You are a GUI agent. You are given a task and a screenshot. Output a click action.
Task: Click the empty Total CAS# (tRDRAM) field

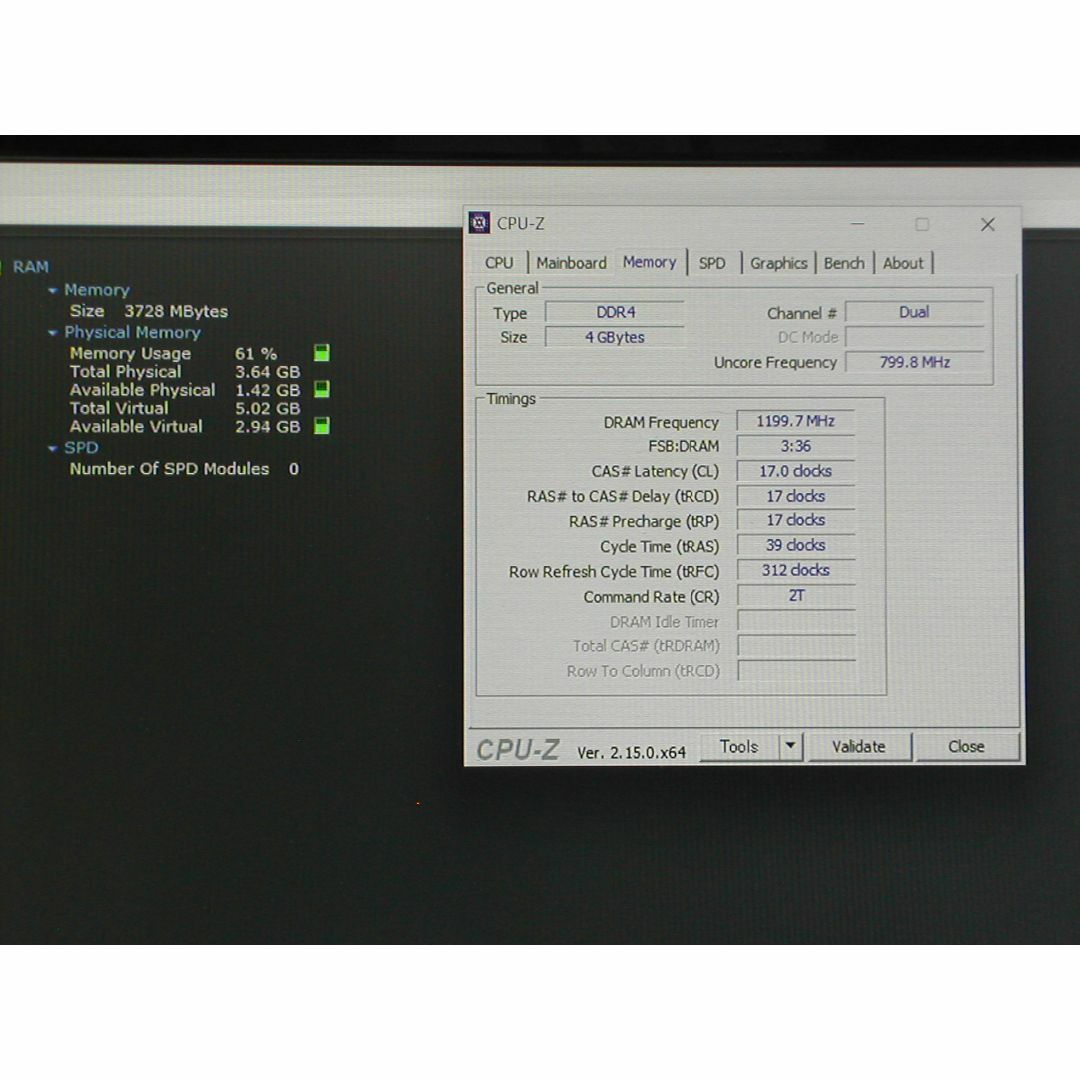tap(796, 646)
